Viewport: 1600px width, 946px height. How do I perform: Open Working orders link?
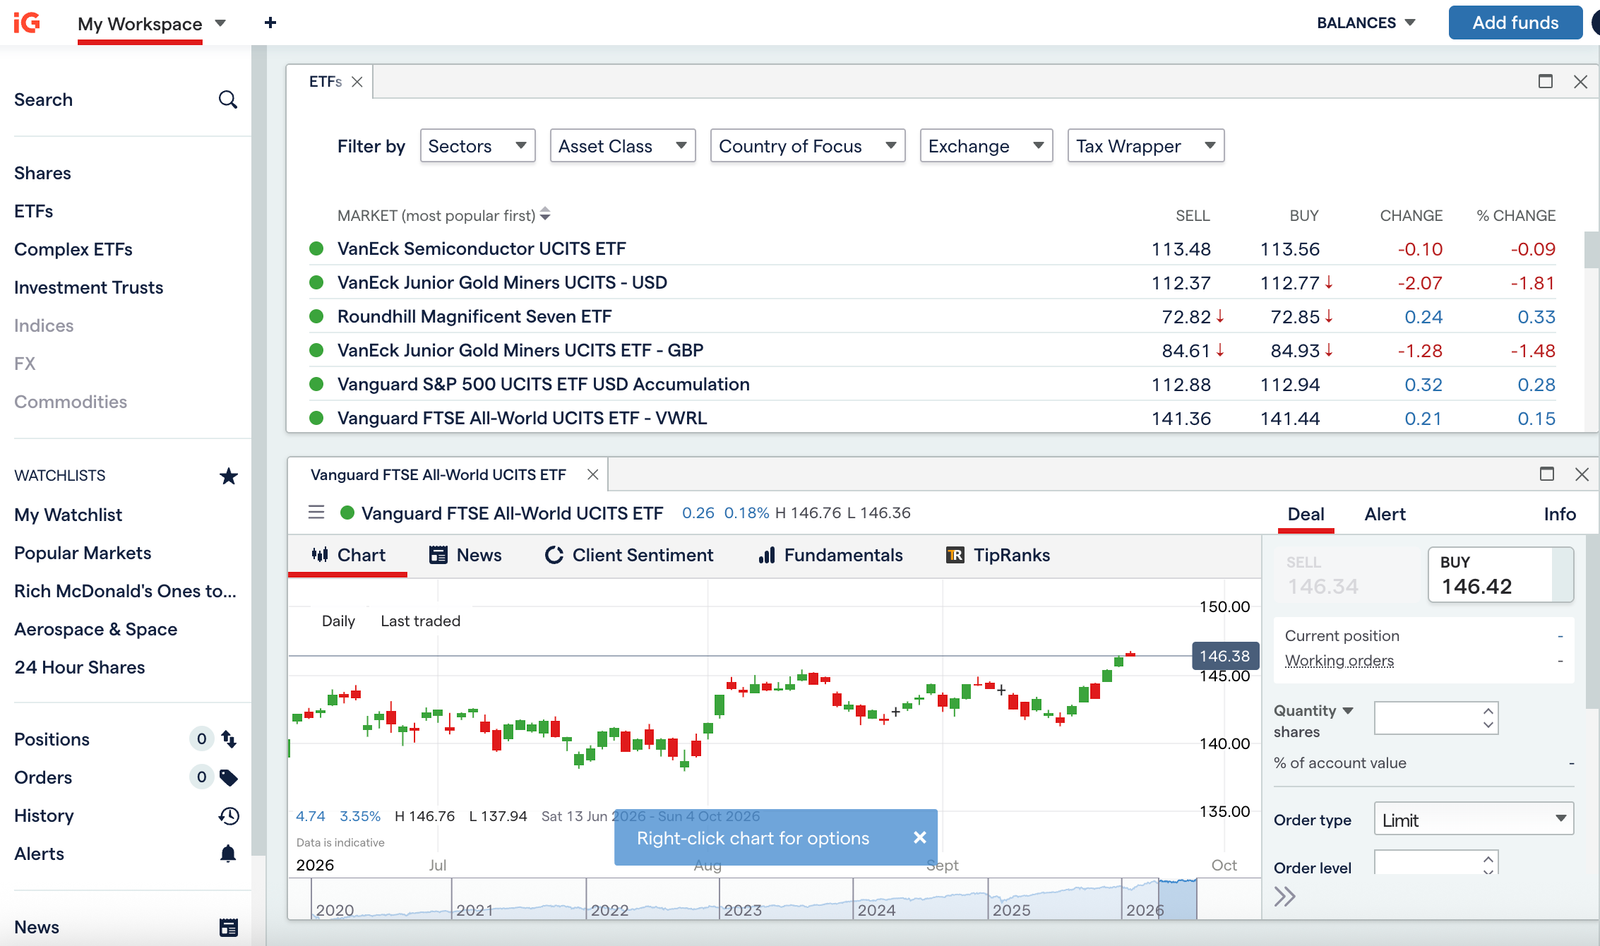point(1339,661)
